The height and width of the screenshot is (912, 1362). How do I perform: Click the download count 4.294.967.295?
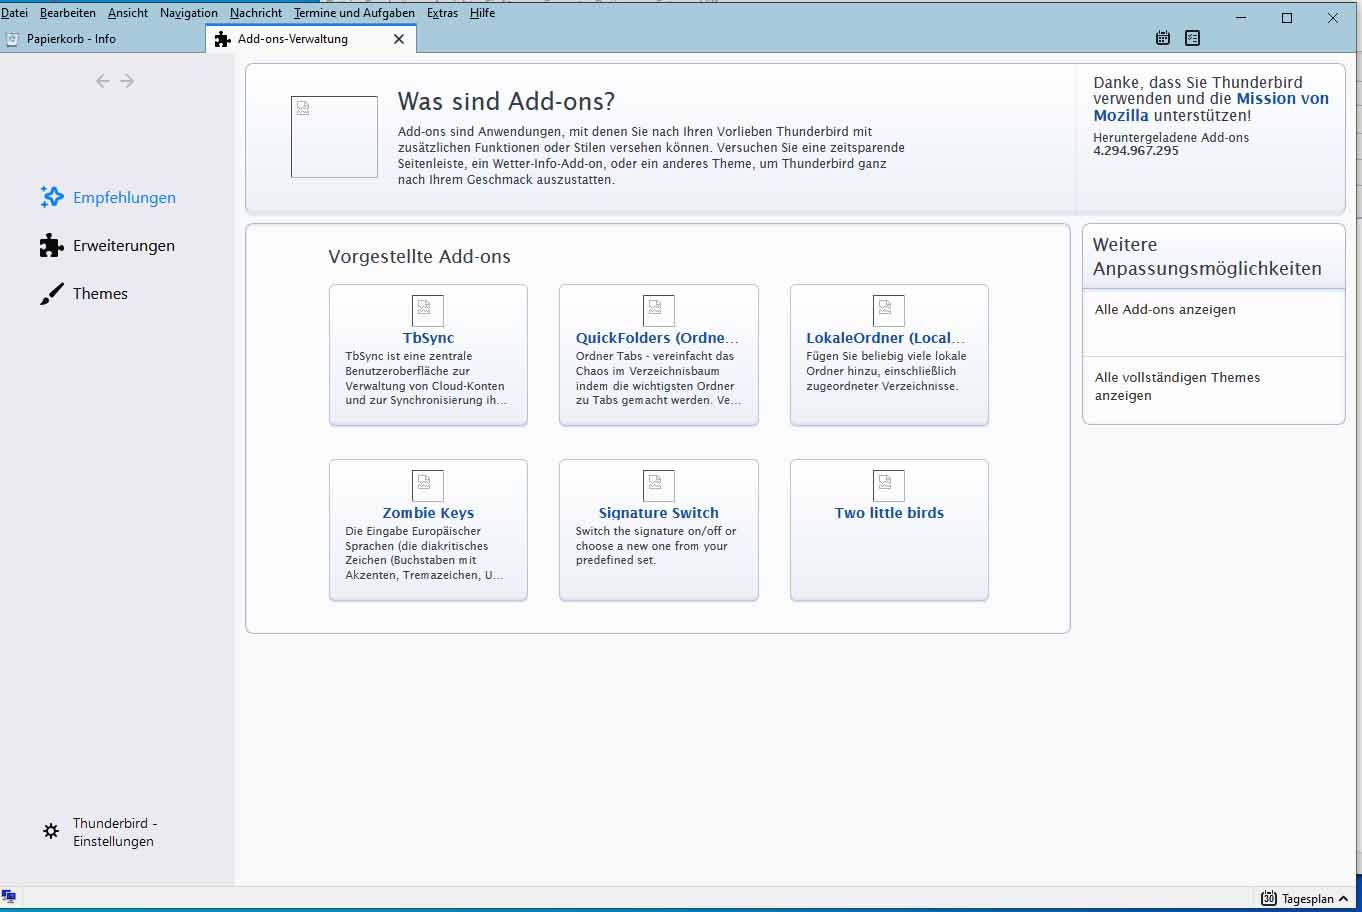(x=1136, y=151)
